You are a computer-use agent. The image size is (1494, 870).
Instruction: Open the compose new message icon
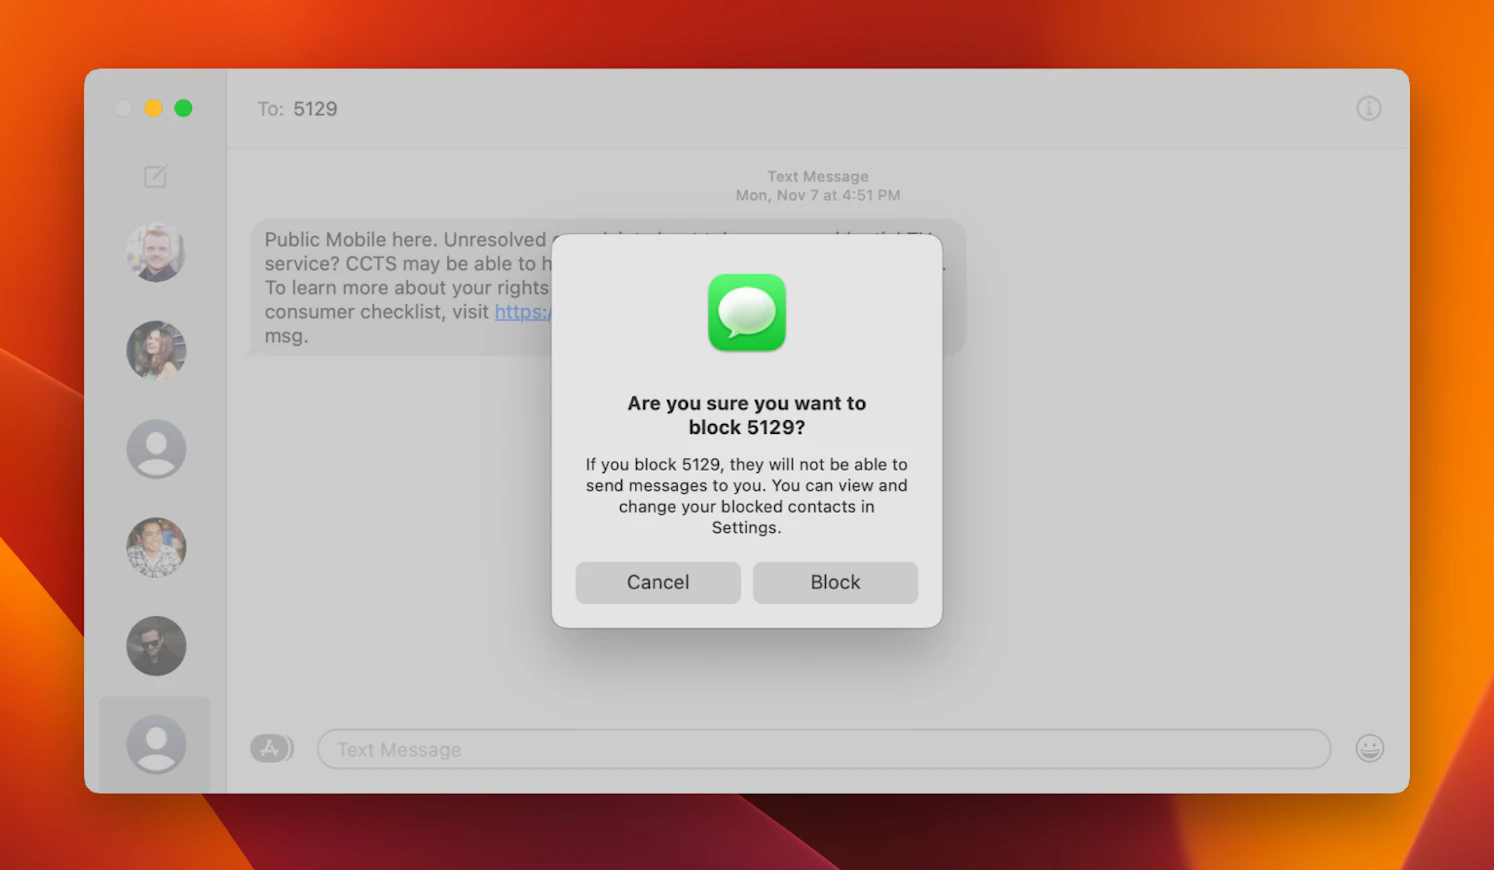pos(156,176)
